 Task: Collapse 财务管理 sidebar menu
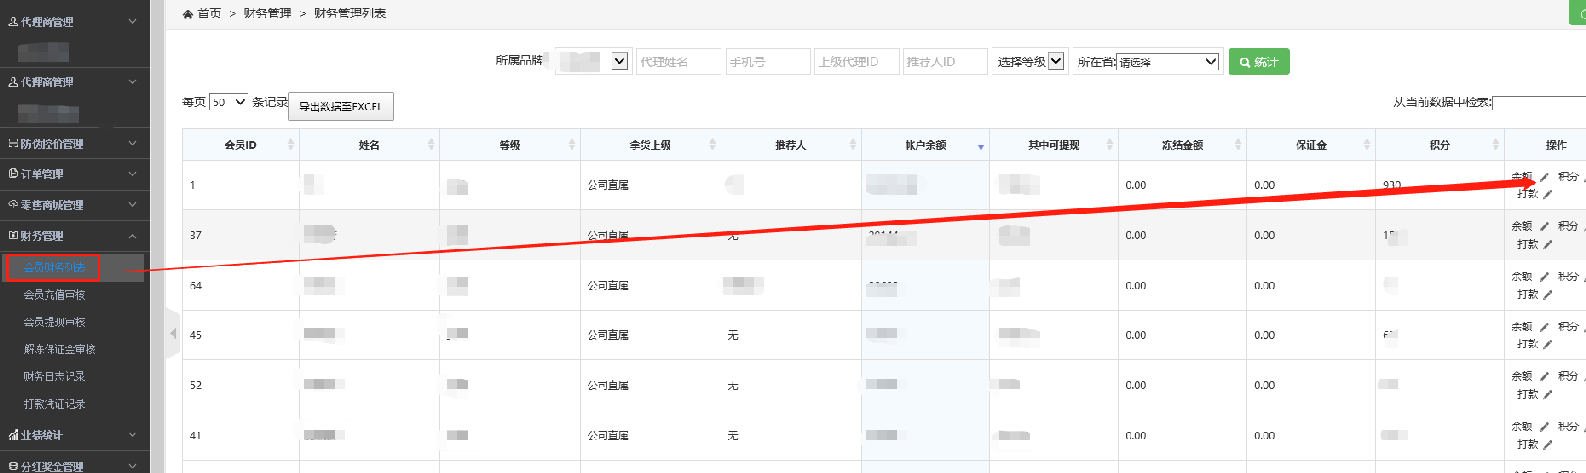tap(74, 236)
